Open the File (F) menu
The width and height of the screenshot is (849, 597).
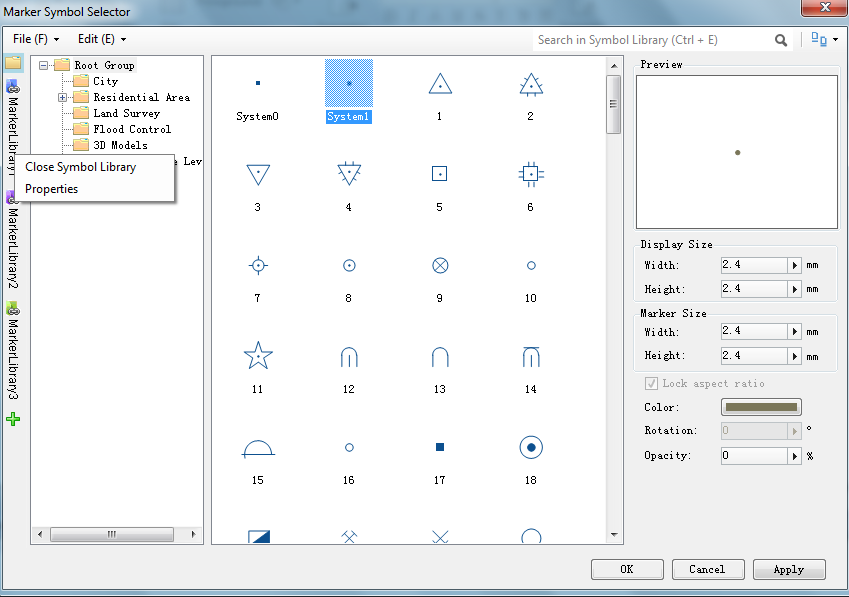pyautogui.click(x=36, y=39)
